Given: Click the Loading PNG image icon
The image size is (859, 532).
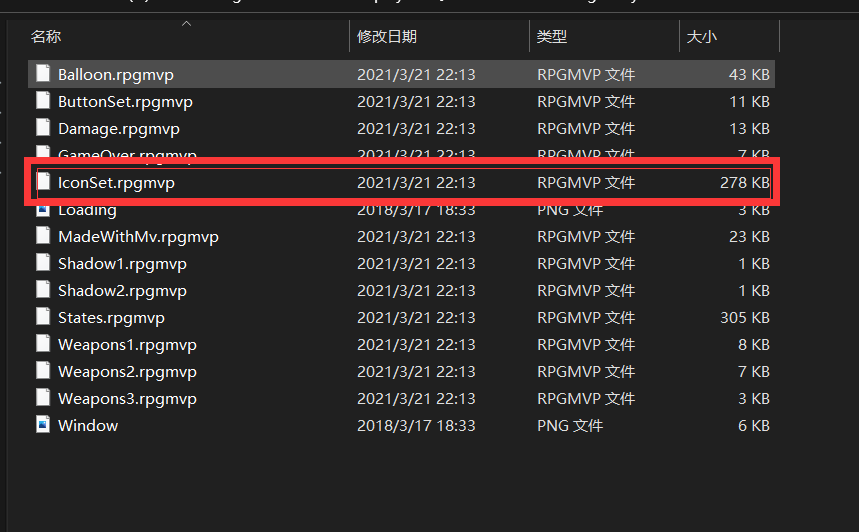Looking at the screenshot, I should pos(43,210).
